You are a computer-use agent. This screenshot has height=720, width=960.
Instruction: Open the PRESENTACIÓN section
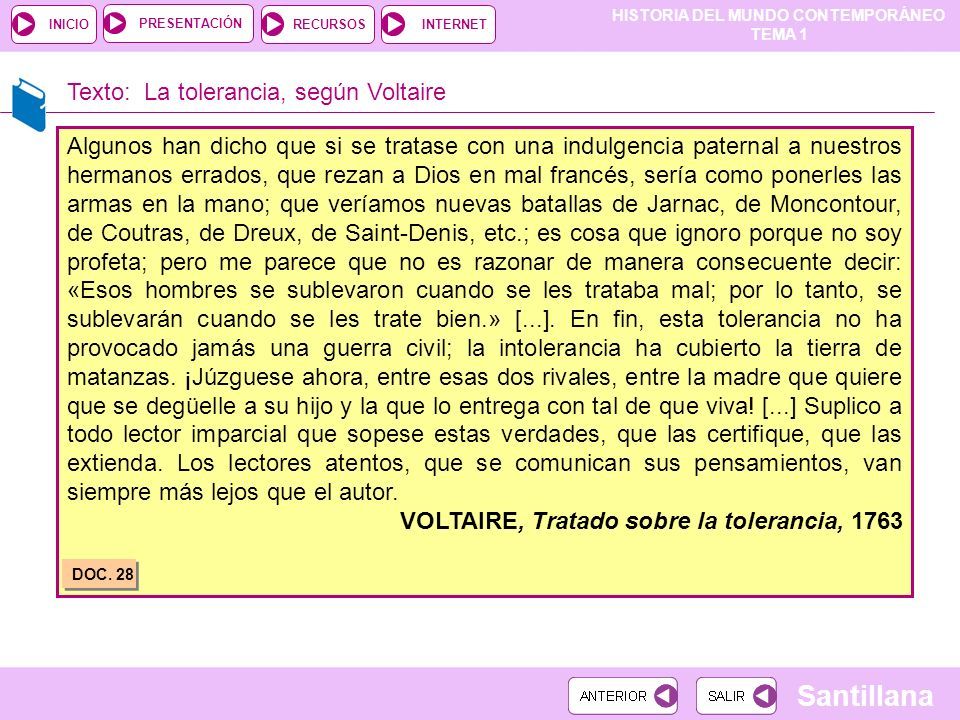tap(178, 24)
